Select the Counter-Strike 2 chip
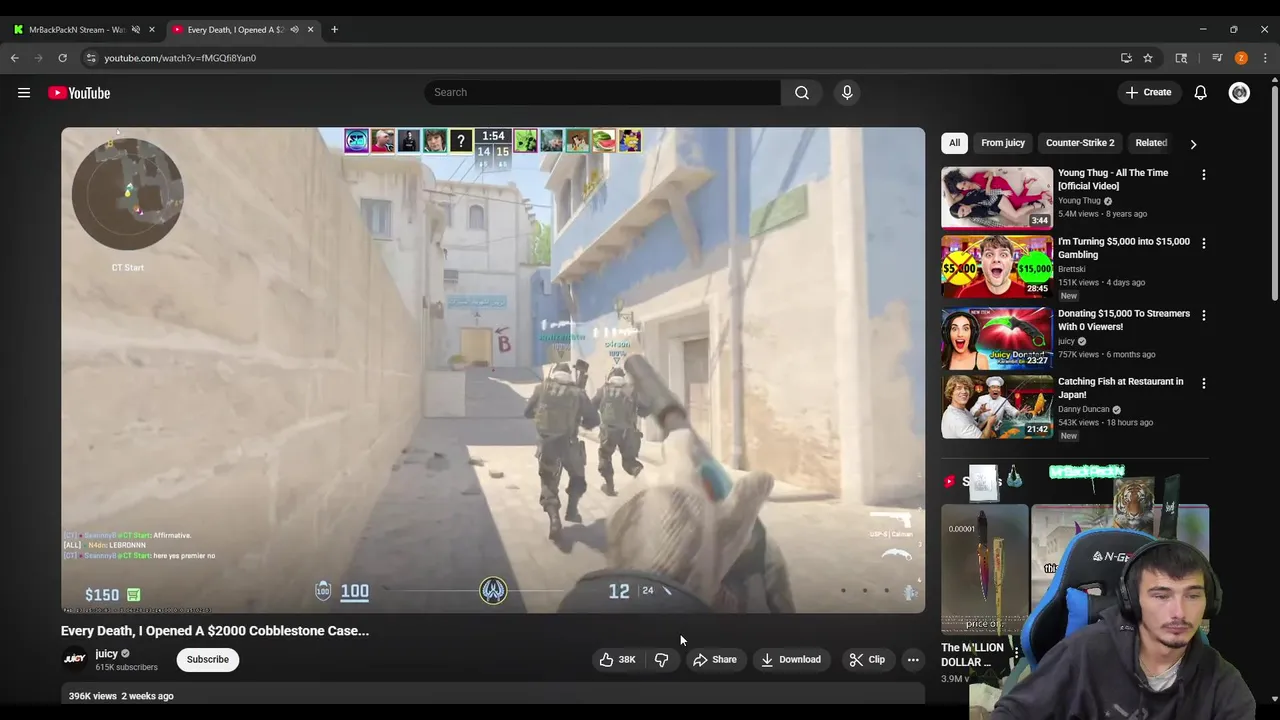 point(1080,143)
